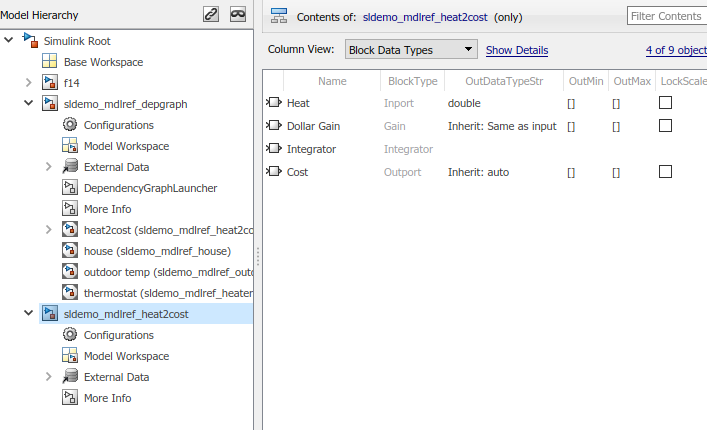Click the OutMax column header
Screen dimensions: 707x430
click(x=632, y=81)
